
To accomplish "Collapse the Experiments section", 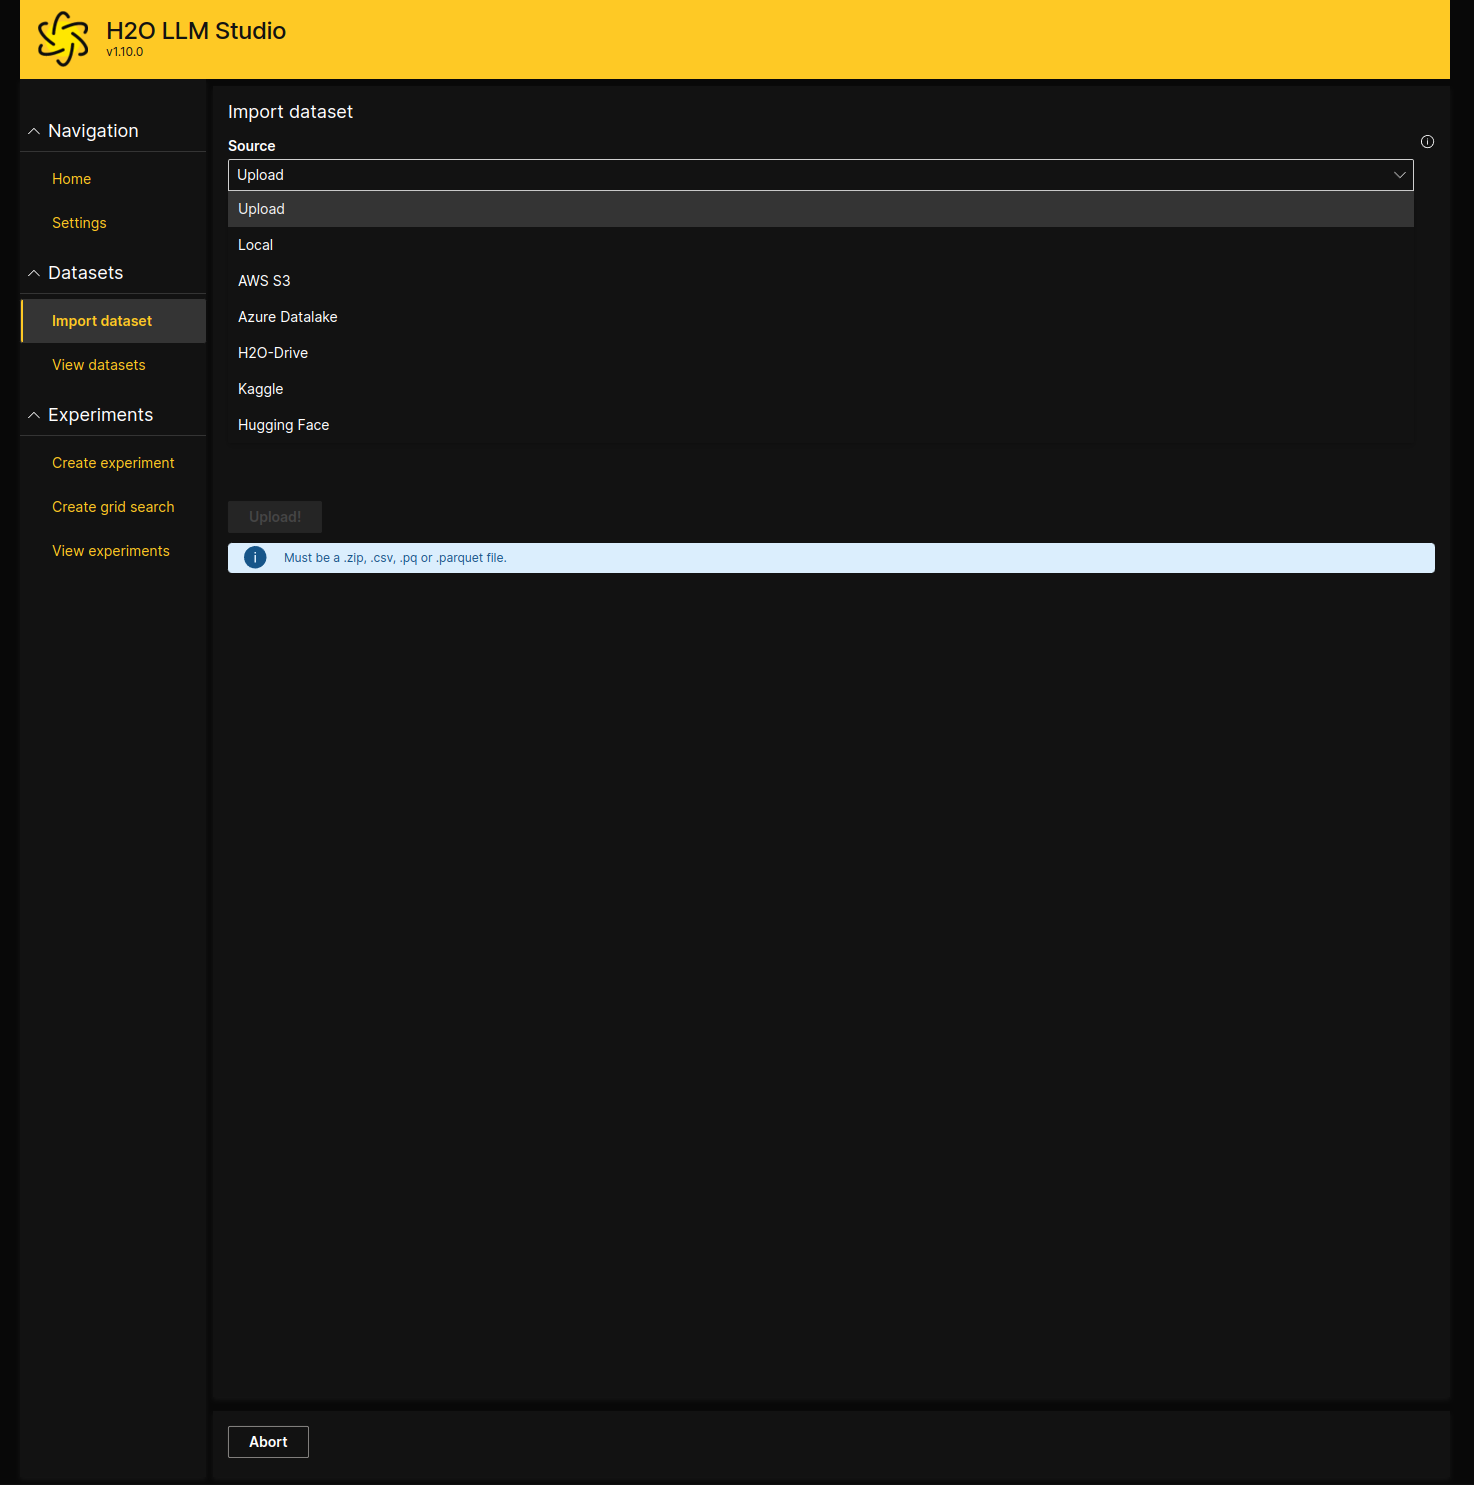I will (x=34, y=415).
